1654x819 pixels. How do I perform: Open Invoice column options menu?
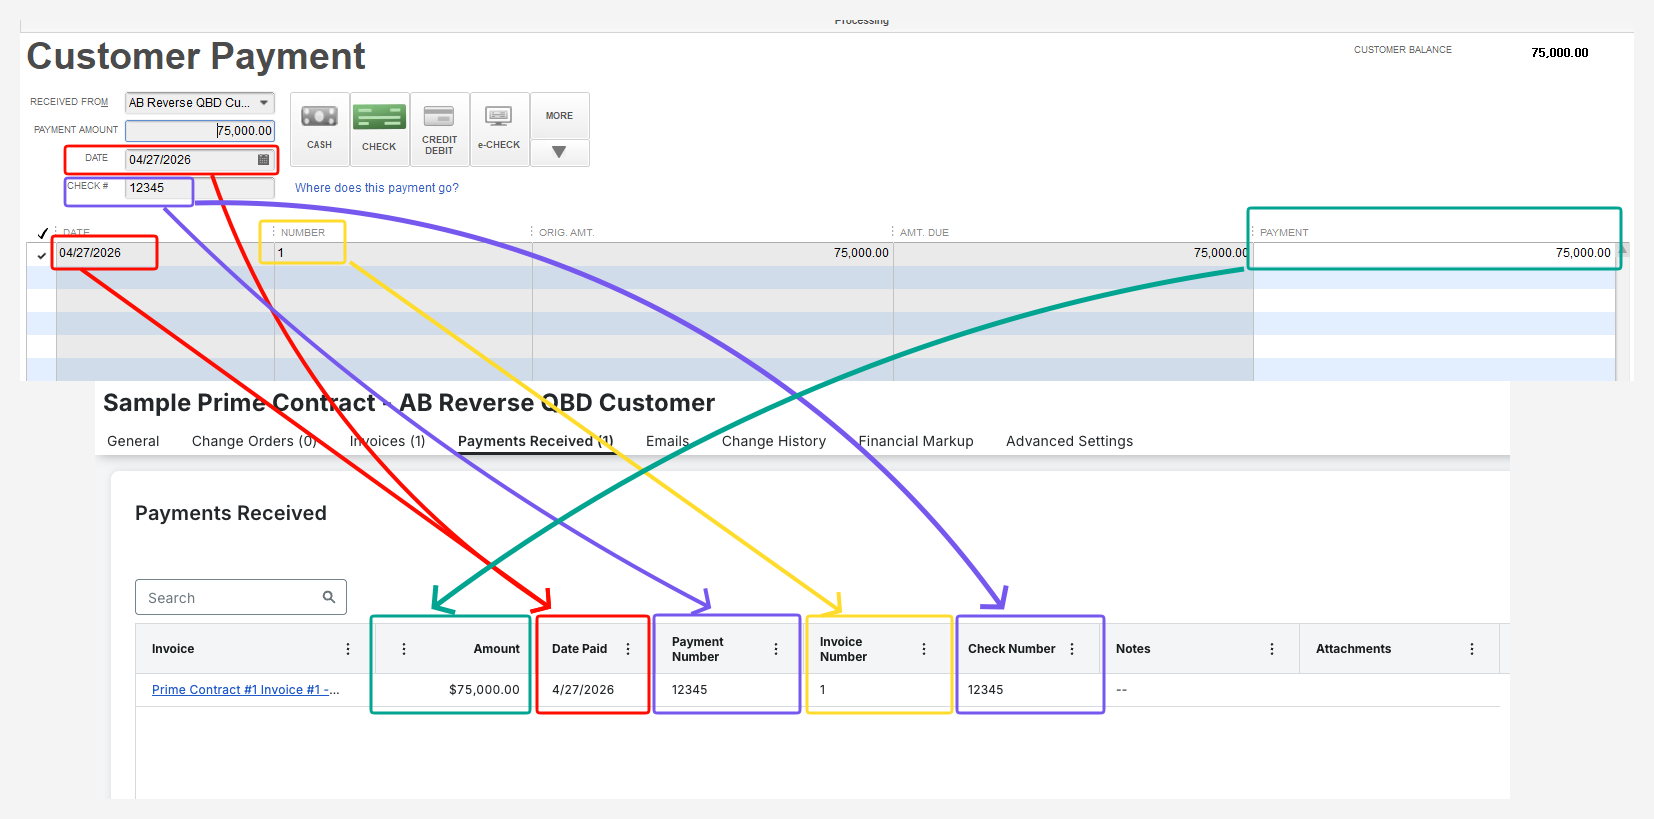tap(348, 649)
